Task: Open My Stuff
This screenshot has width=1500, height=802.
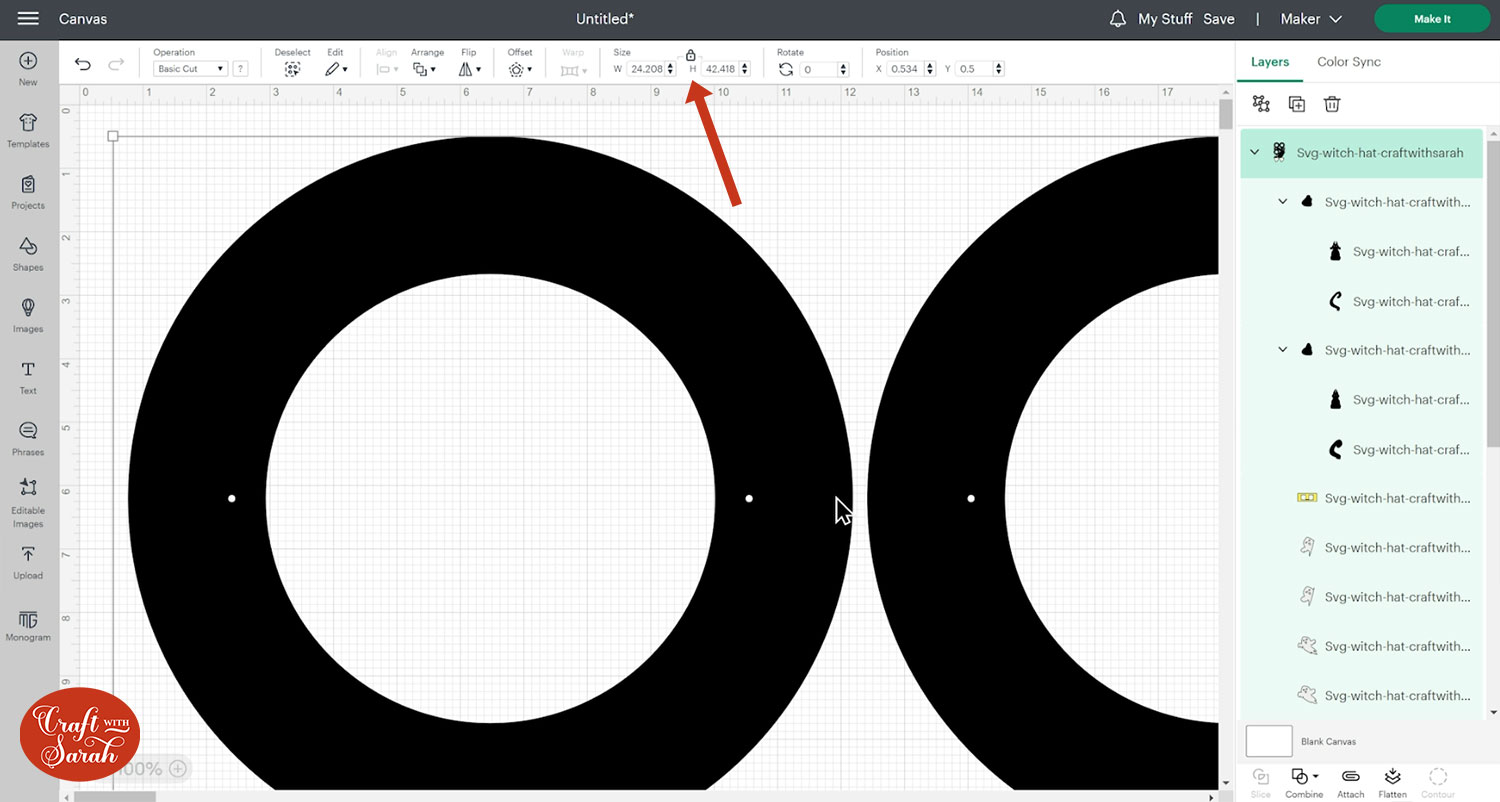Action: (x=1164, y=19)
